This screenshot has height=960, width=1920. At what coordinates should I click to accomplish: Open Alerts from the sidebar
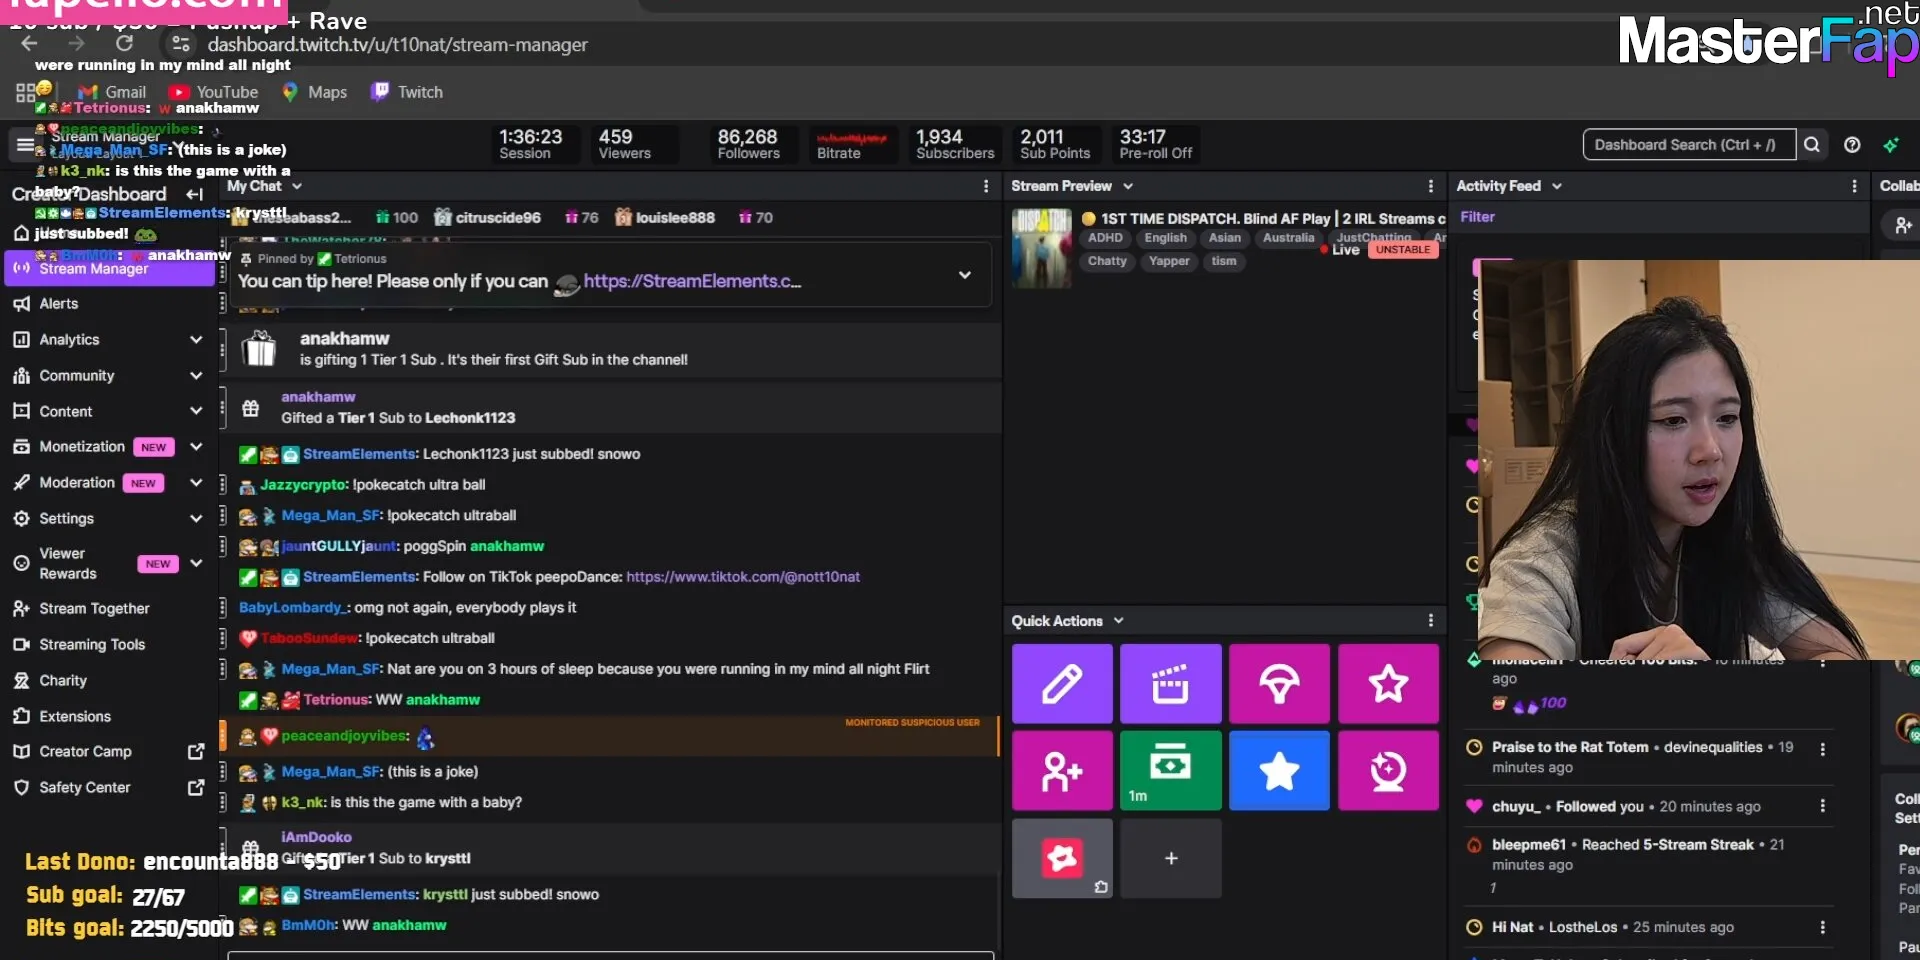coord(58,304)
